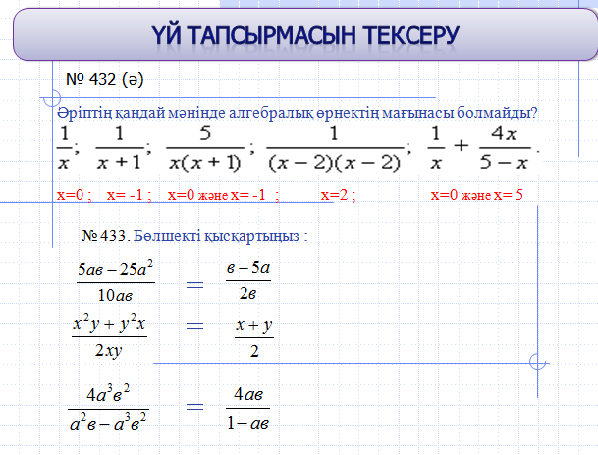The image size is (598, 455).
Task: Click the fraction 5ав−25a² over 10ав
Action: point(116,281)
